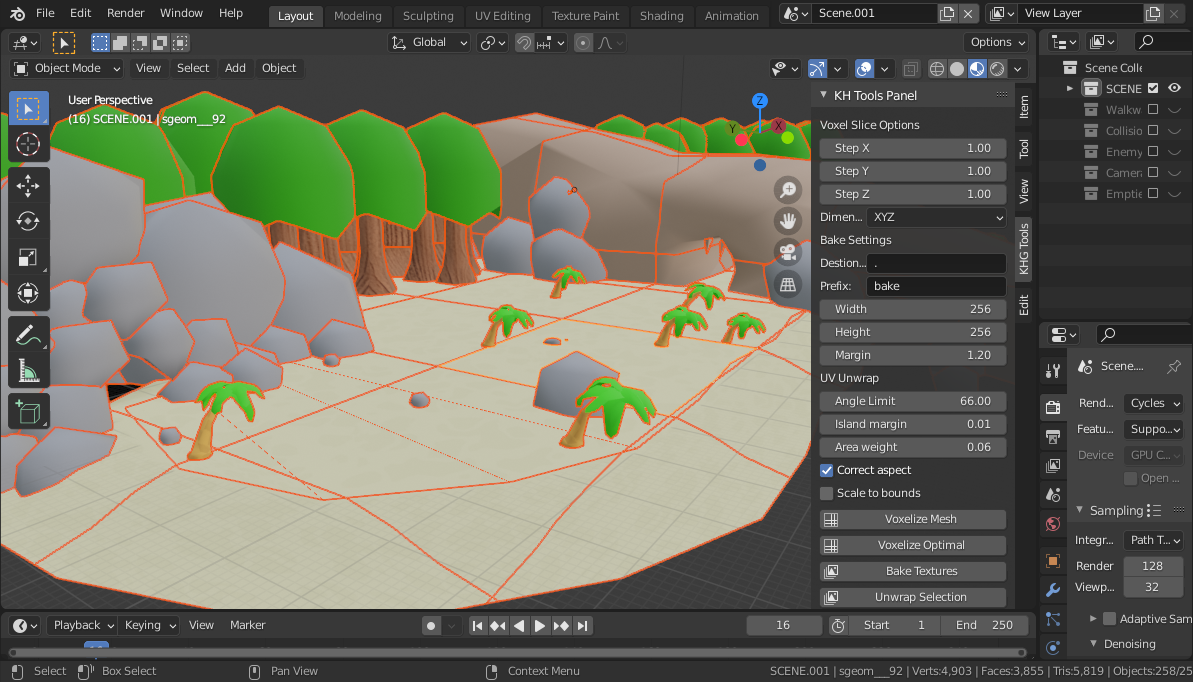Image resolution: width=1193 pixels, height=682 pixels.
Task: Open Global transform orientation dropdown
Action: click(x=430, y=43)
